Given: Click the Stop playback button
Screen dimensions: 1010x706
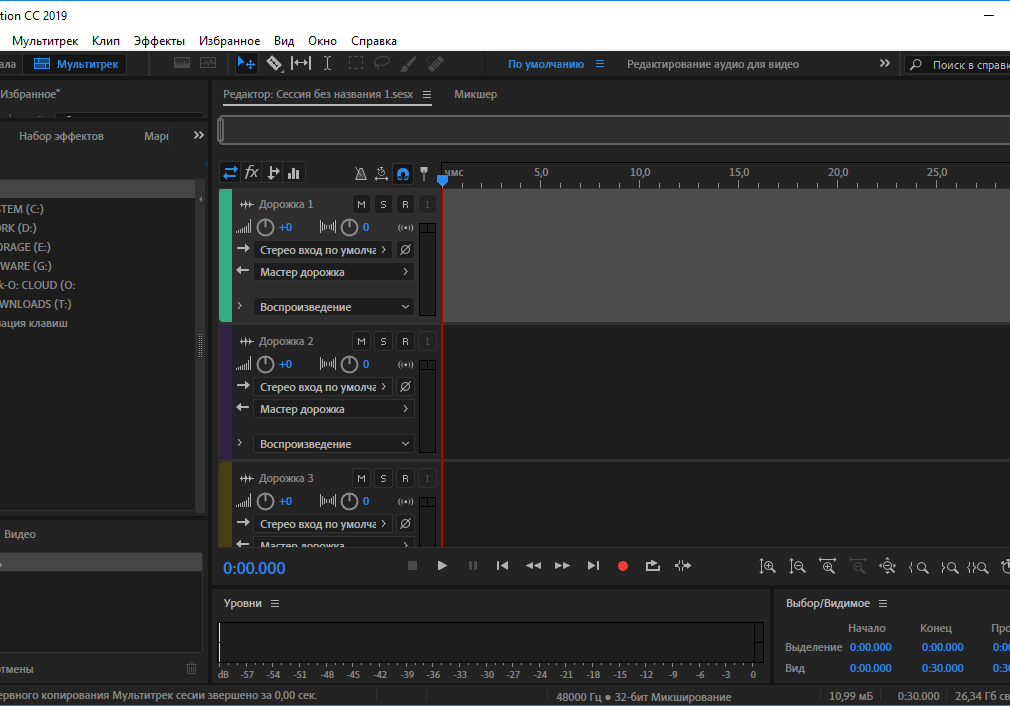Looking at the screenshot, I should [x=412, y=566].
